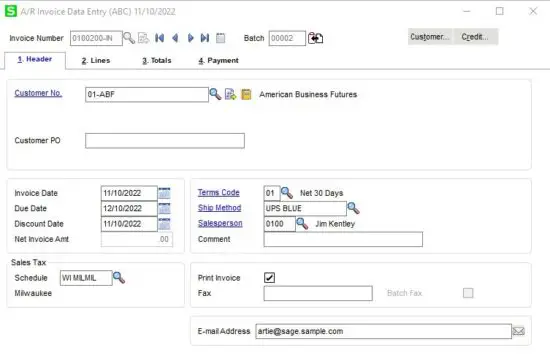Click the customer quick-add icon

(230, 94)
